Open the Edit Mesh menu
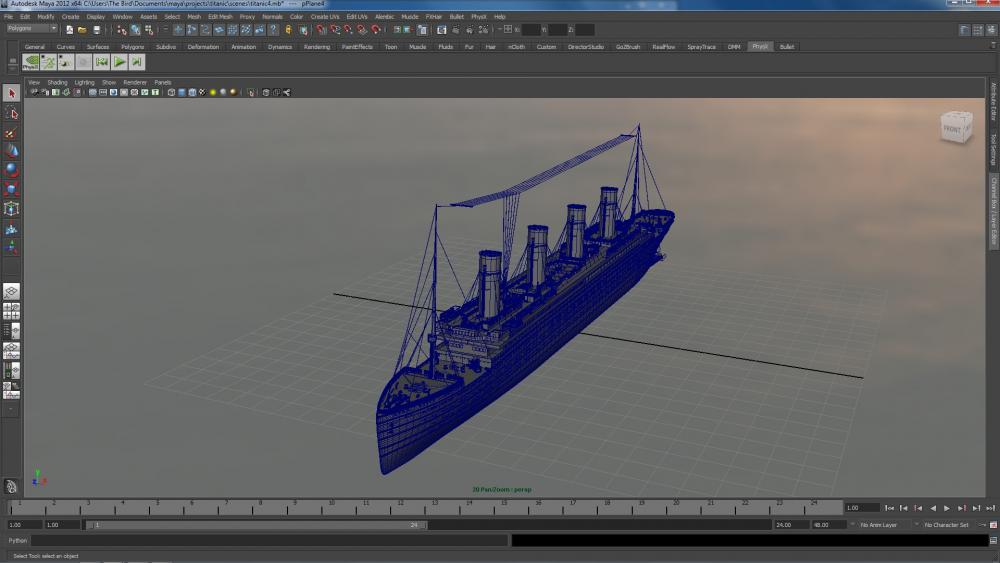The width and height of the screenshot is (1000, 563). tap(220, 17)
